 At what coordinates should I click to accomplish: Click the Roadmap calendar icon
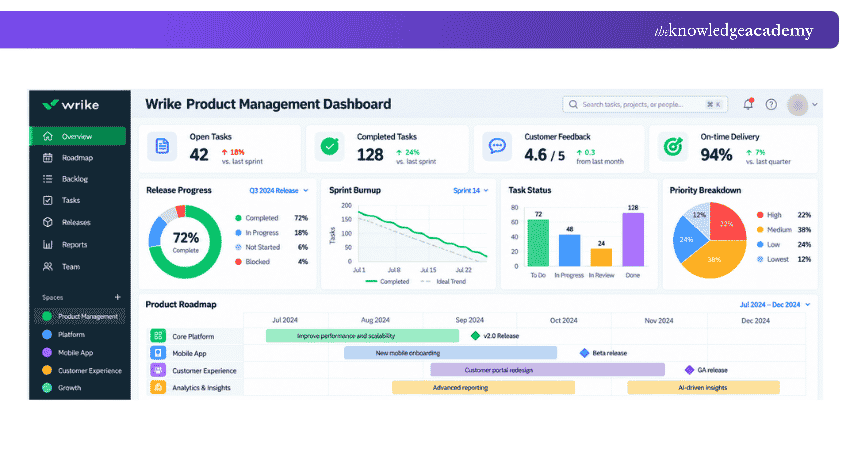(48, 158)
